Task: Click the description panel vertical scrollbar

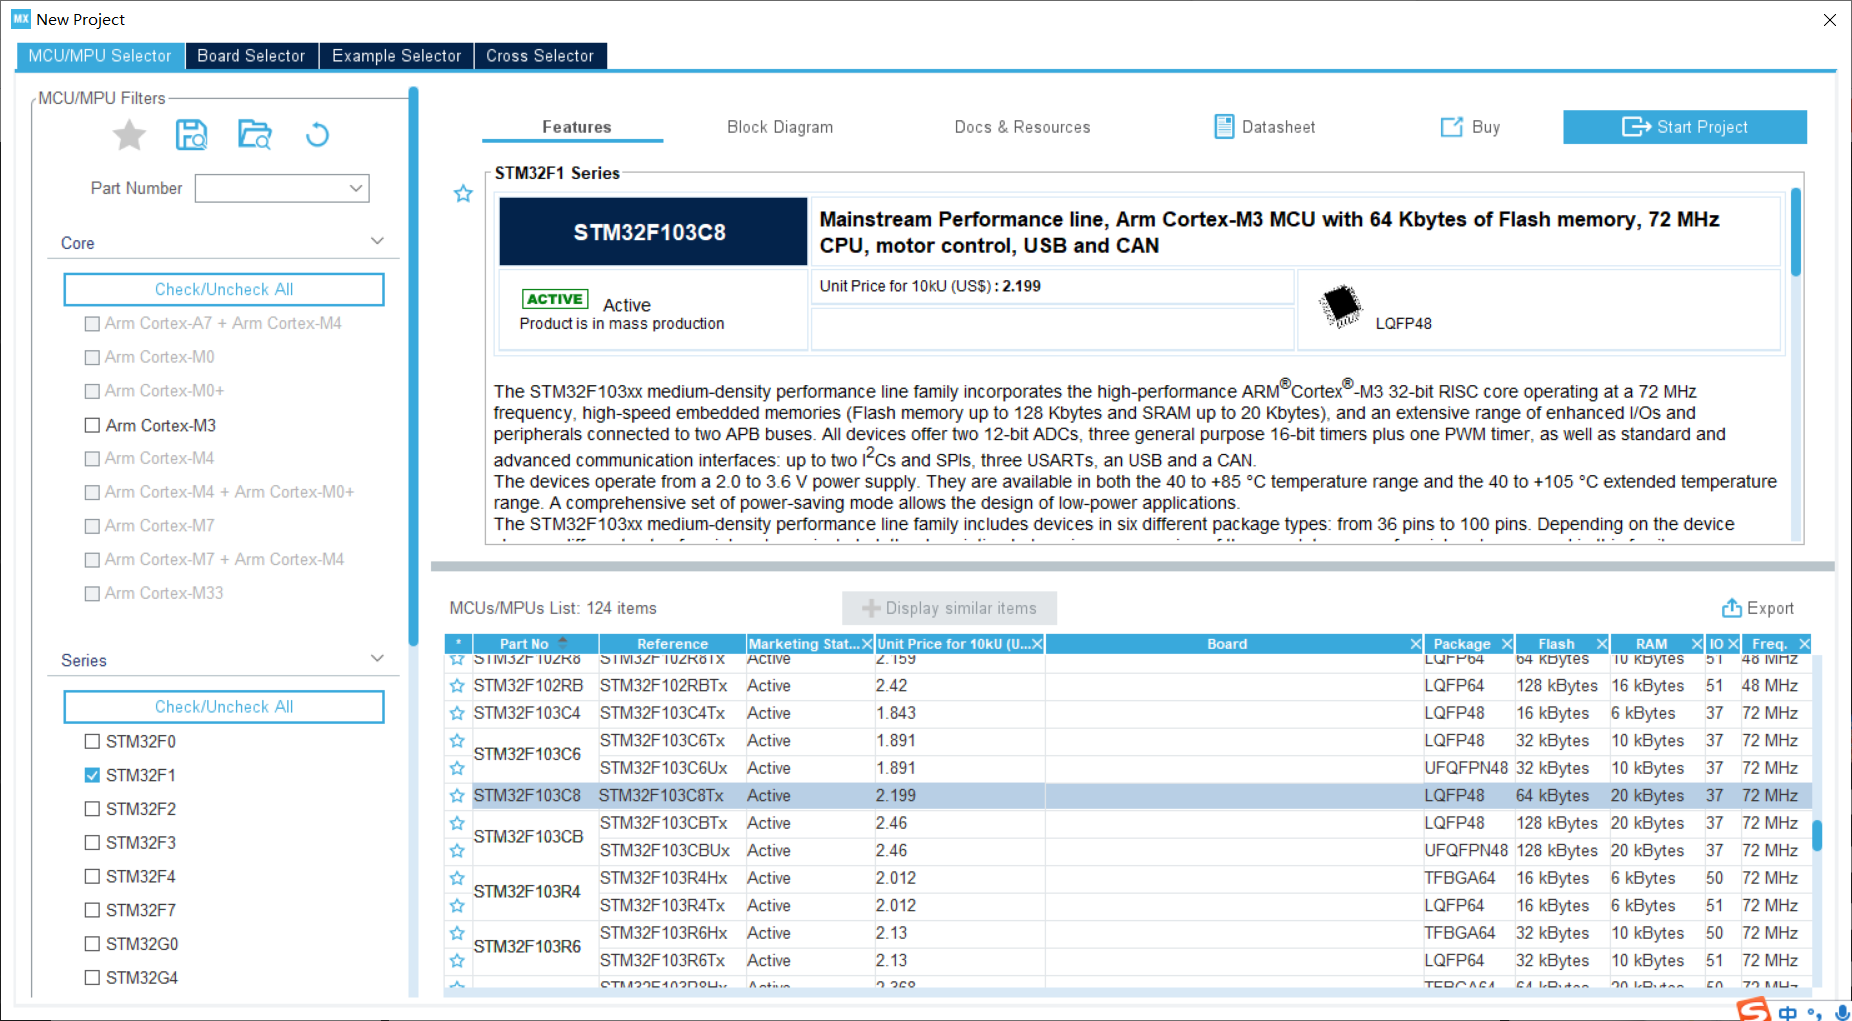Action: tap(1796, 232)
